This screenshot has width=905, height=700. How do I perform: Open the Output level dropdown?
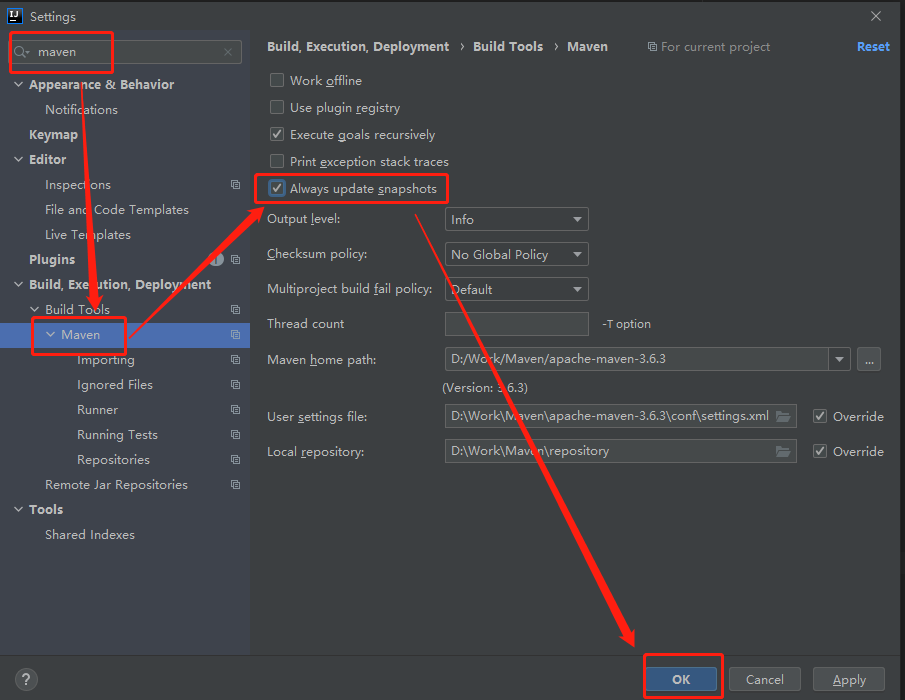[x=516, y=218]
